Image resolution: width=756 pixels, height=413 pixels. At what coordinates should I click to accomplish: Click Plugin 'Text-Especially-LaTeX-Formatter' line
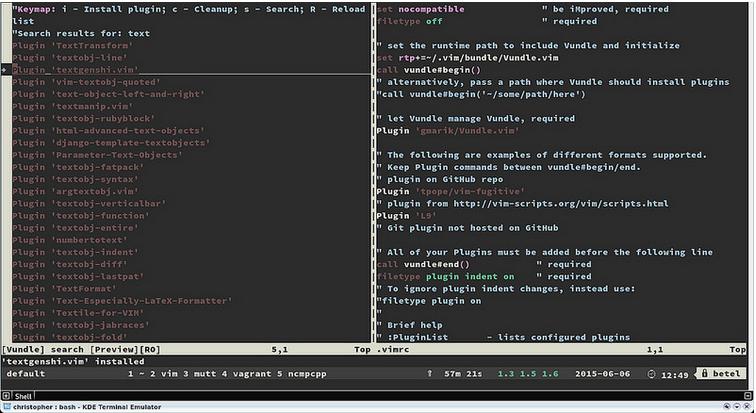point(122,301)
